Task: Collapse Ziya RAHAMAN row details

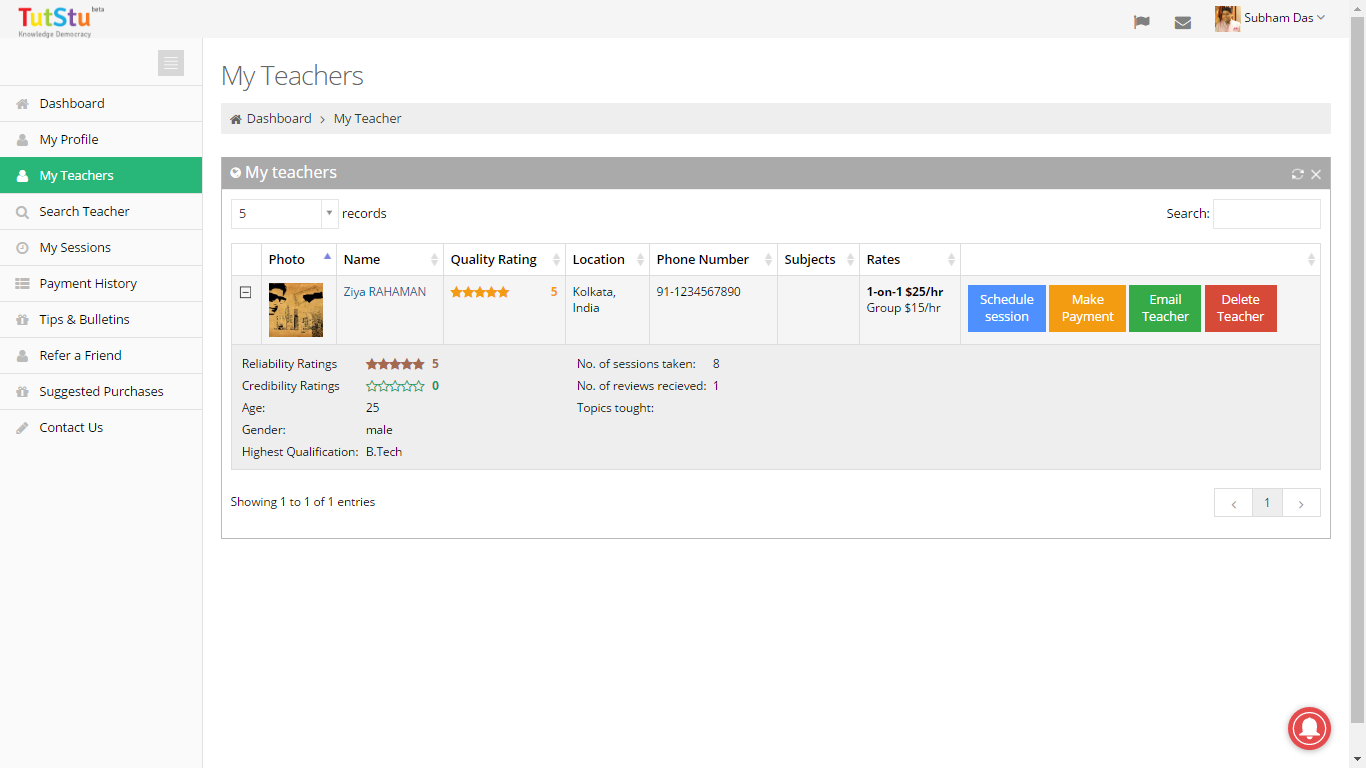Action: point(245,292)
